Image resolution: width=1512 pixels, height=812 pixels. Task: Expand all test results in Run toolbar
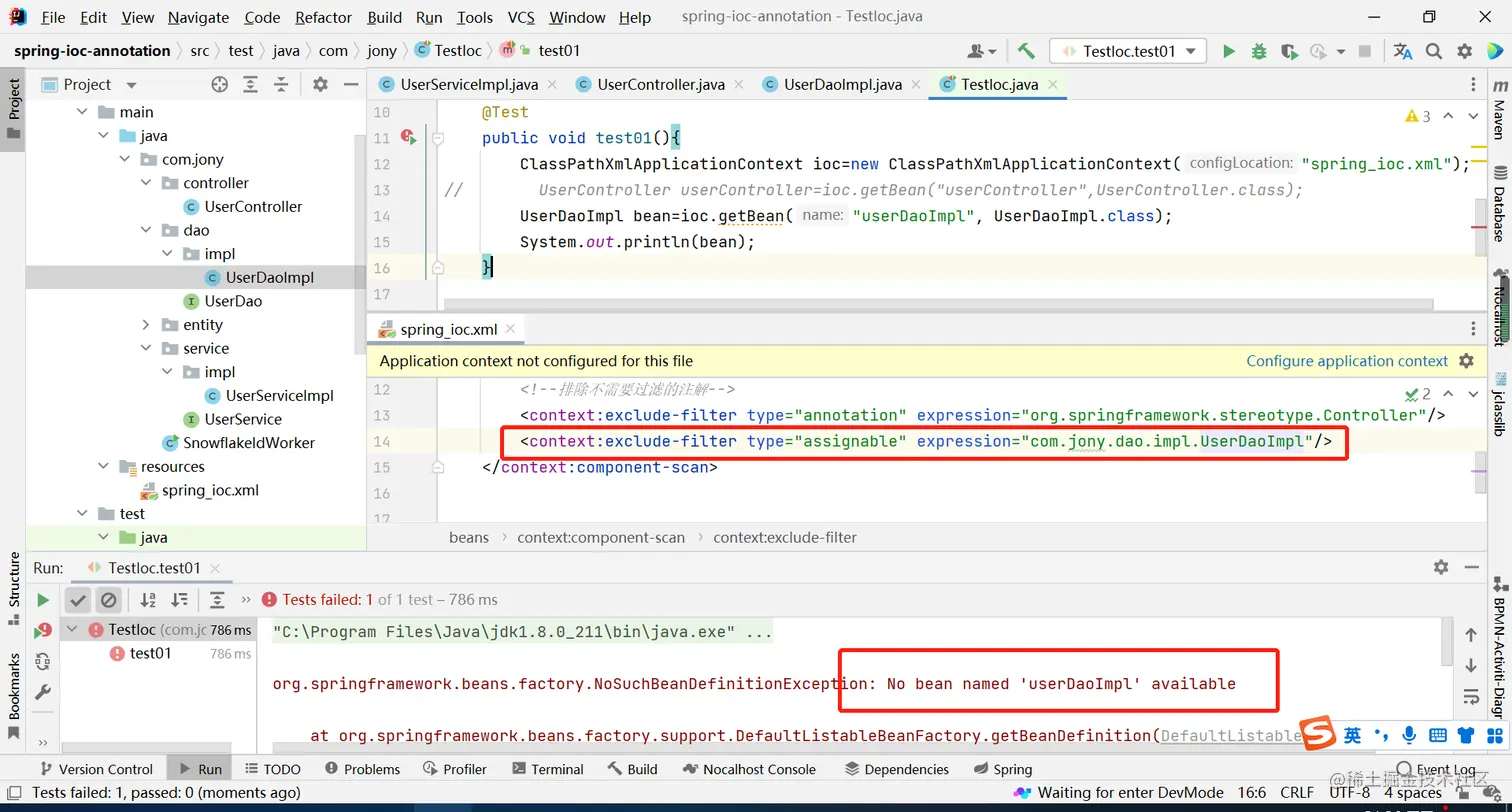pos(217,600)
